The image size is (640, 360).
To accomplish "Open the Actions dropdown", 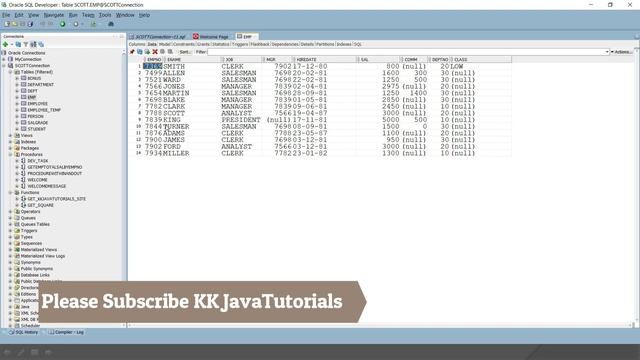I will (x=622, y=52).
